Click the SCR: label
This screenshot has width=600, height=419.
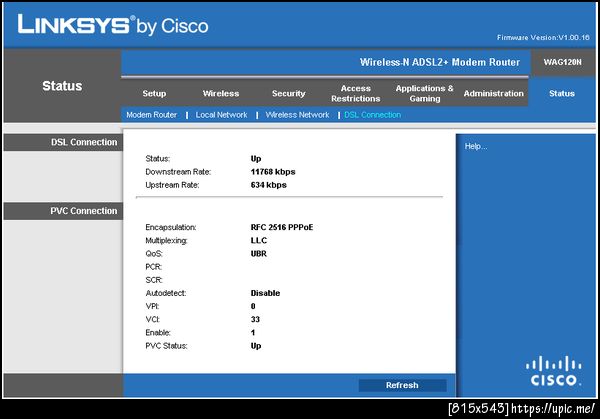[x=154, y=280]
